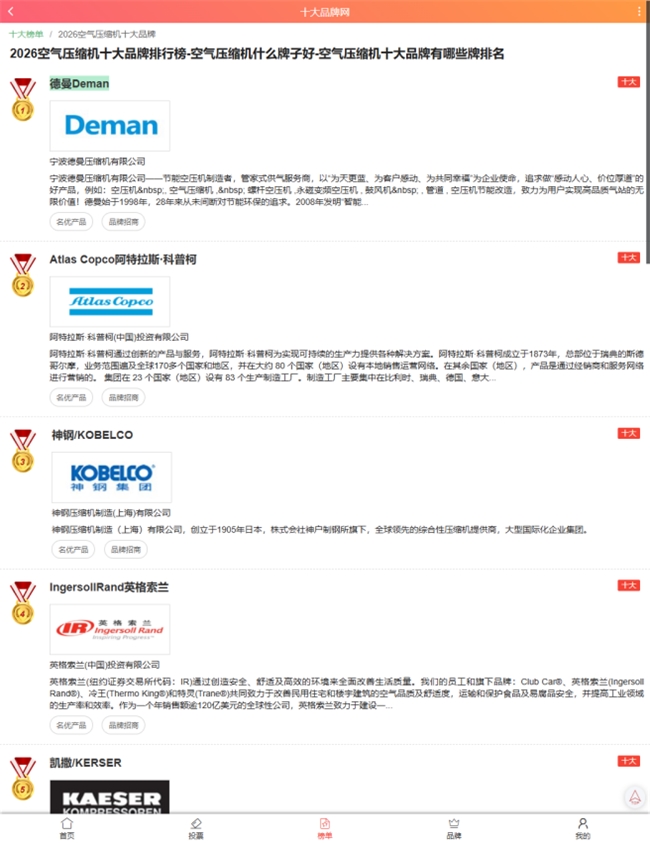Open the Atlas Copco logo thumbnail
Image resolution: width=650 pixels, height=843 pixels.
[110, 302]
